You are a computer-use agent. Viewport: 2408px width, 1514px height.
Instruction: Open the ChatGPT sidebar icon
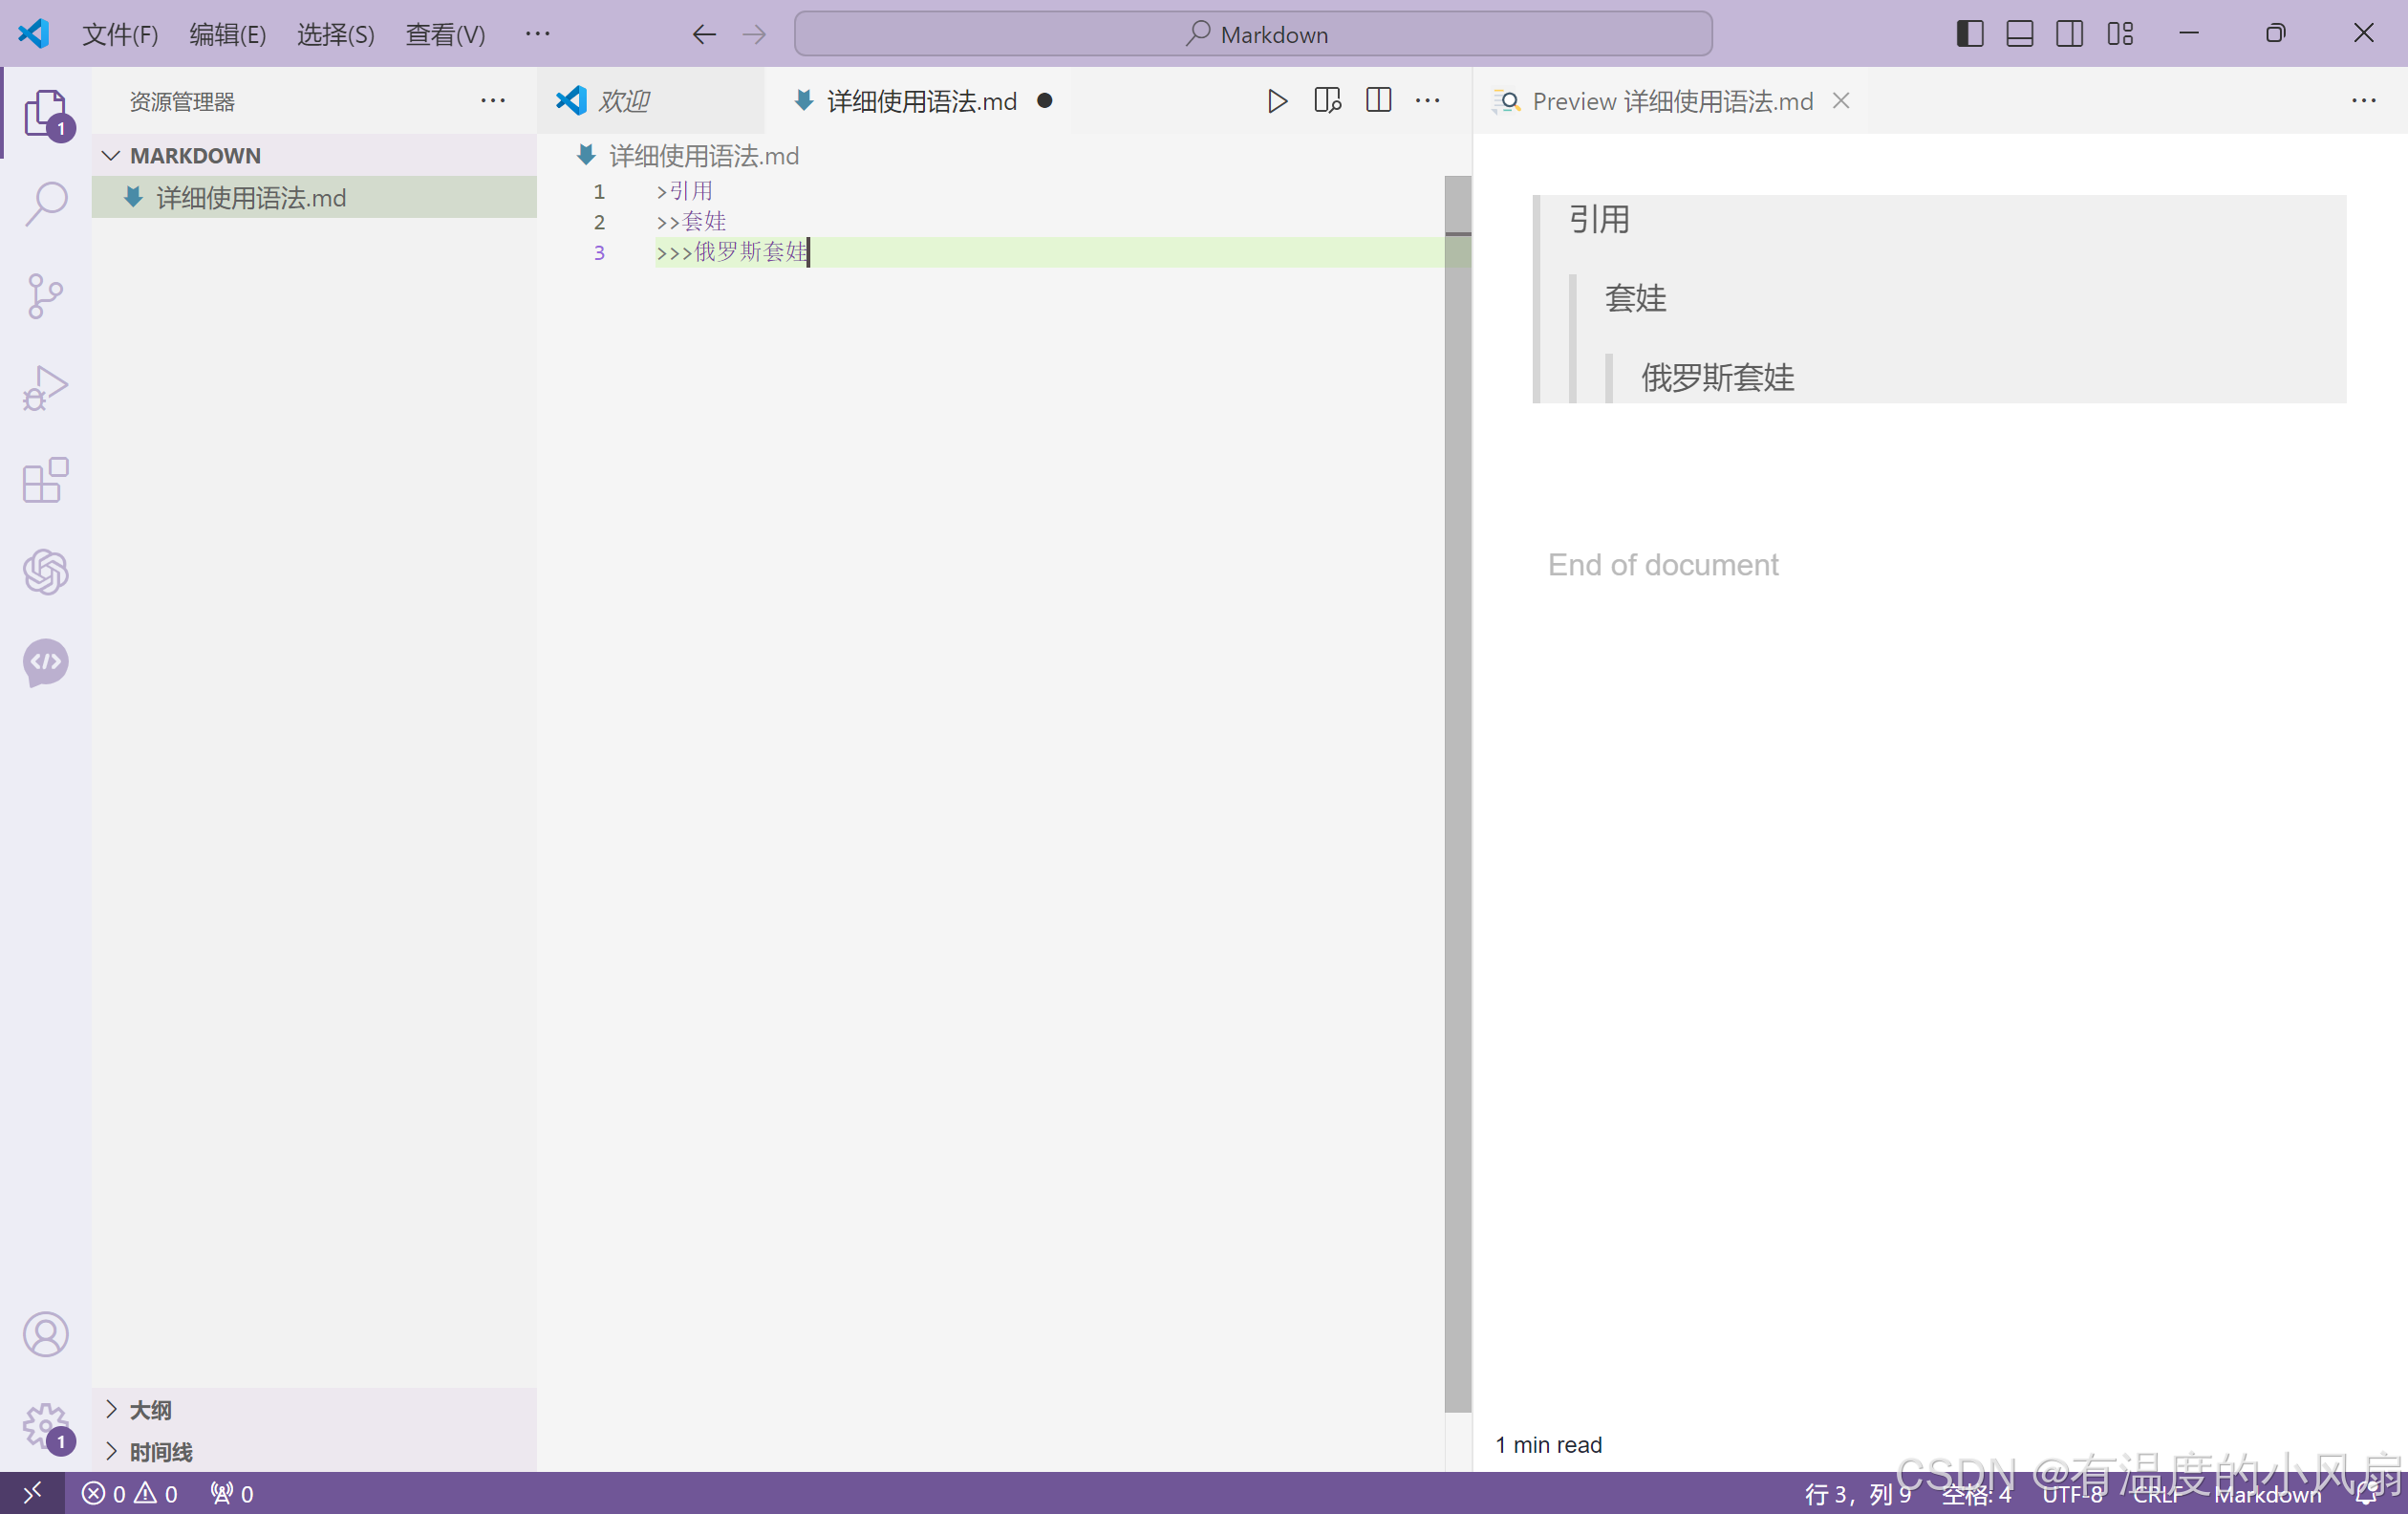point(46,571)
